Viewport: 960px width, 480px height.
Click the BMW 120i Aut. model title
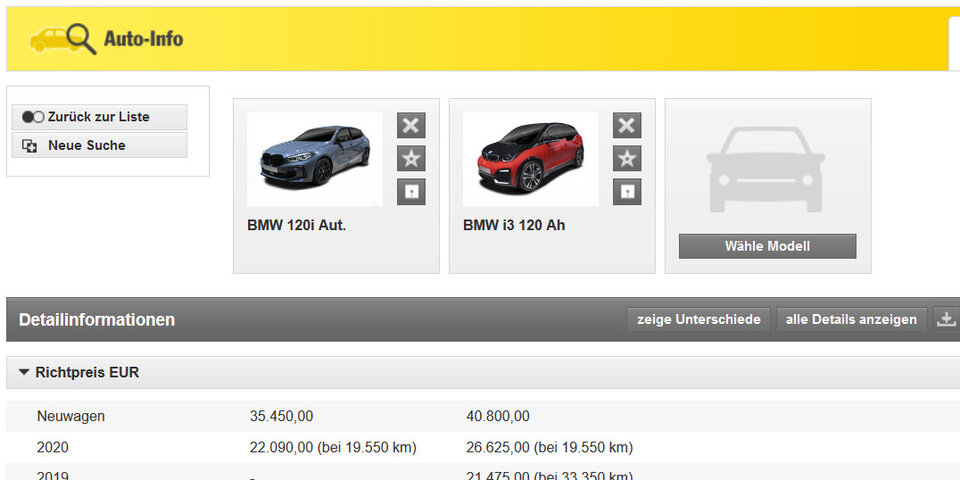click(x=296, y=225)
